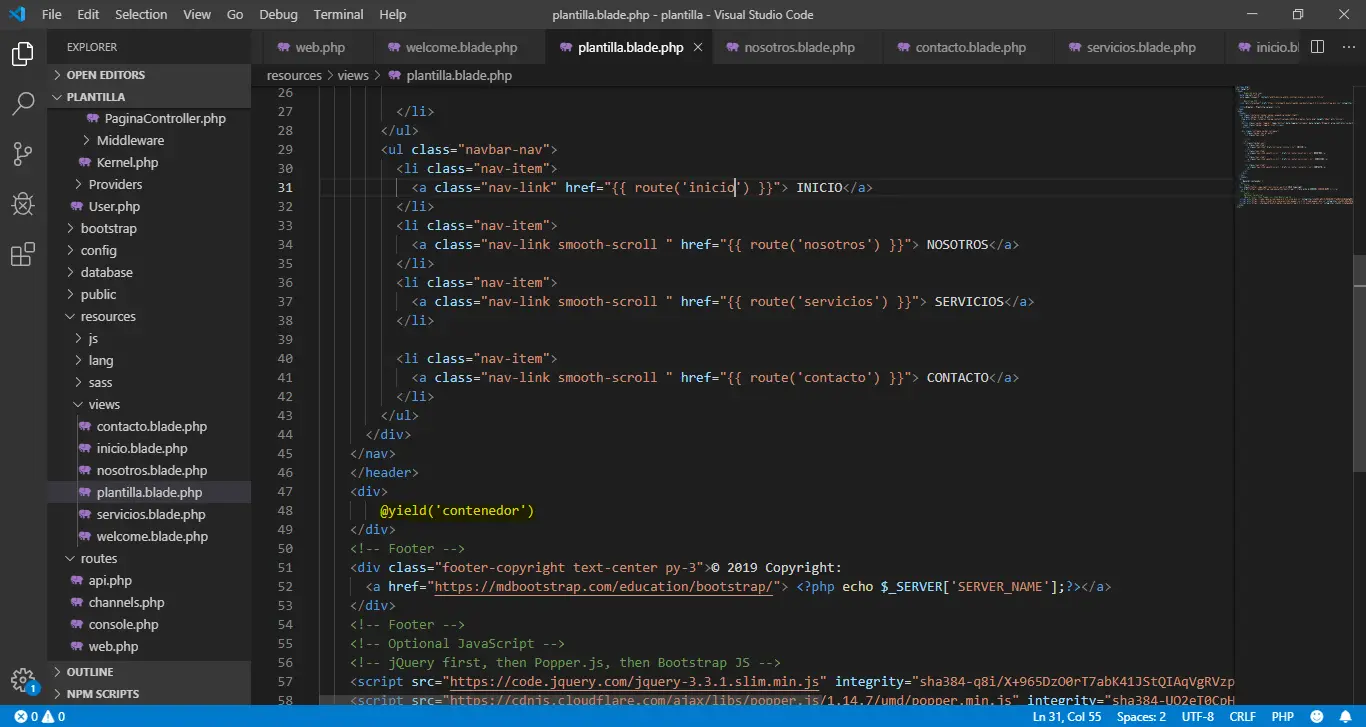Viewport: 1366px width, 727px height.
Task: Close the plantilla.blade.php tab
Action: coord(697,46)
